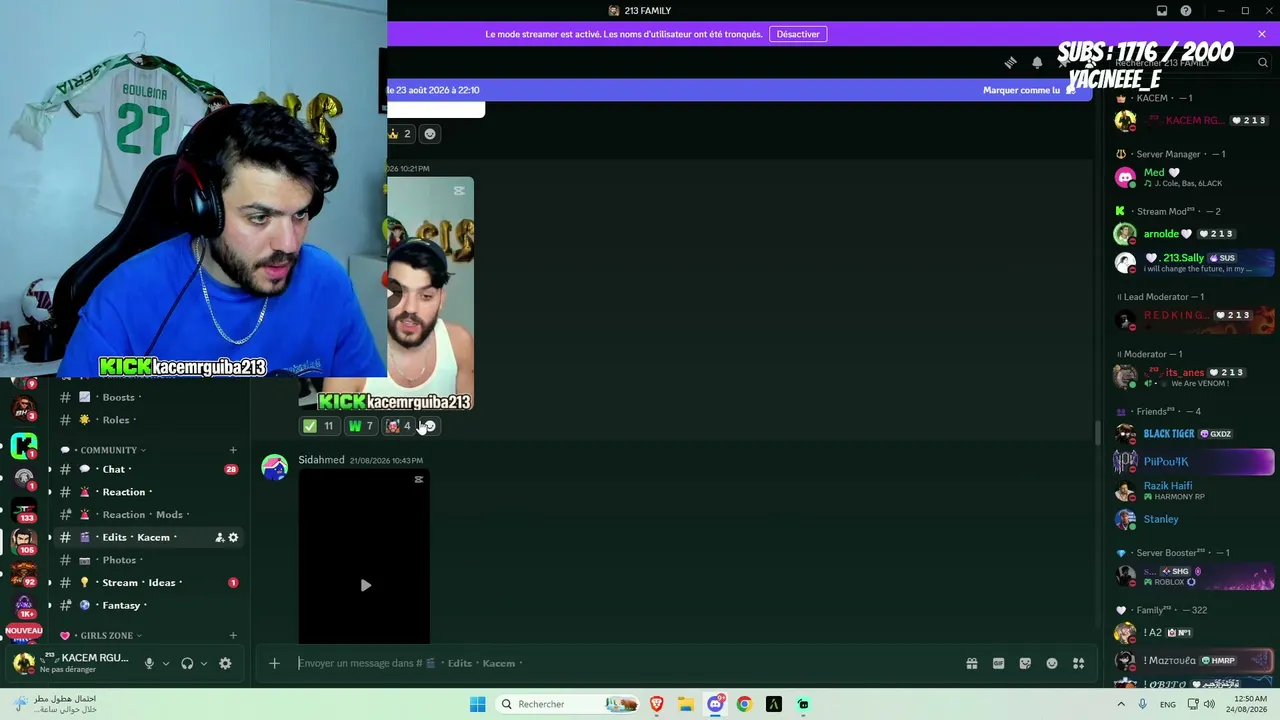Viewport: 1280px width, 720px height.
Task: Open headphone output options arrow
Action: [204, 663]
